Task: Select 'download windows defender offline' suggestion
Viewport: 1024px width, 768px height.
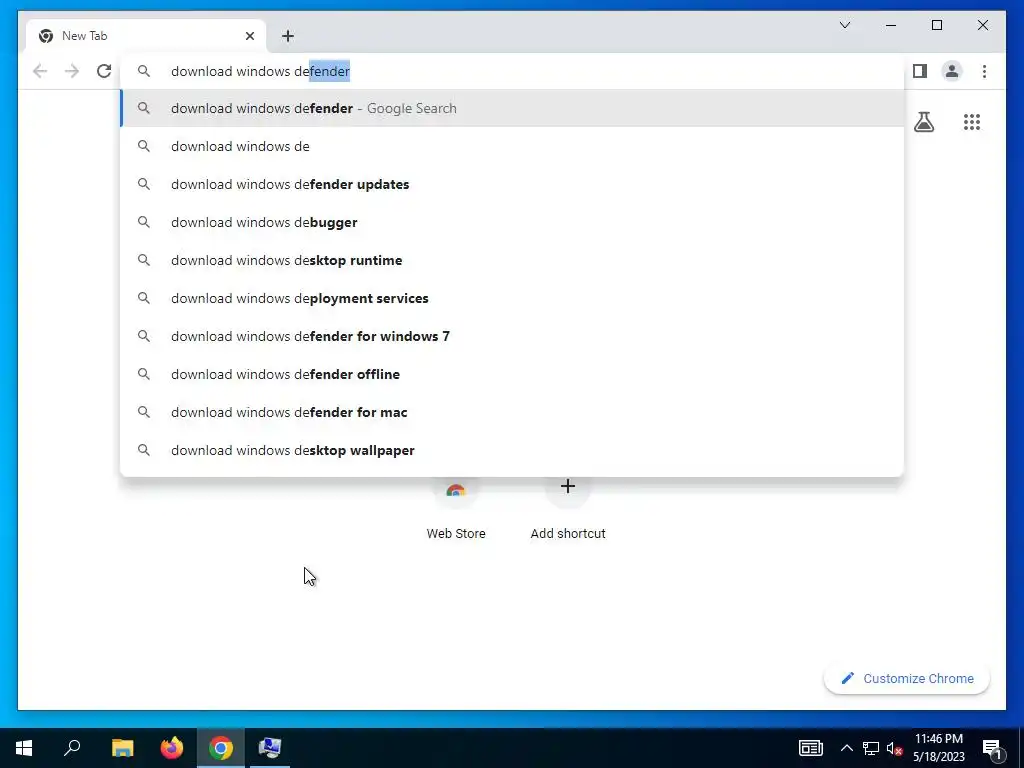Action: [x=512, y=374]
